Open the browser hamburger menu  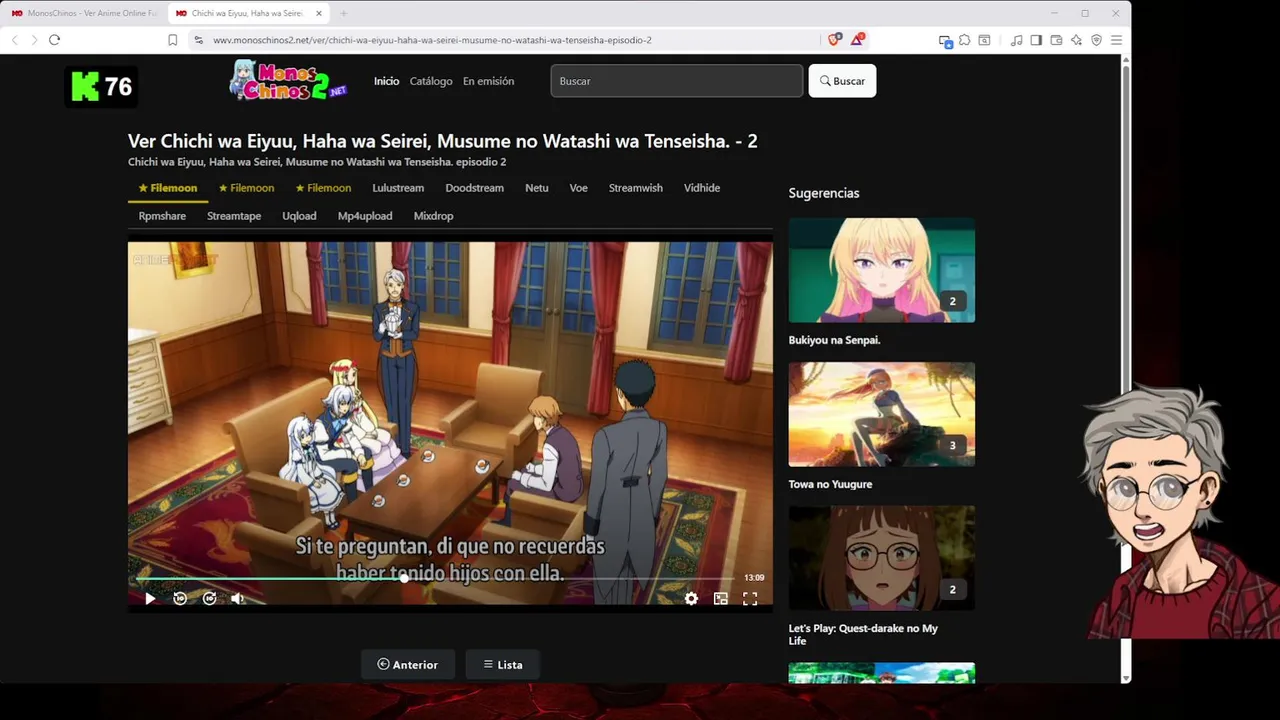click(x=1116, y=40)
